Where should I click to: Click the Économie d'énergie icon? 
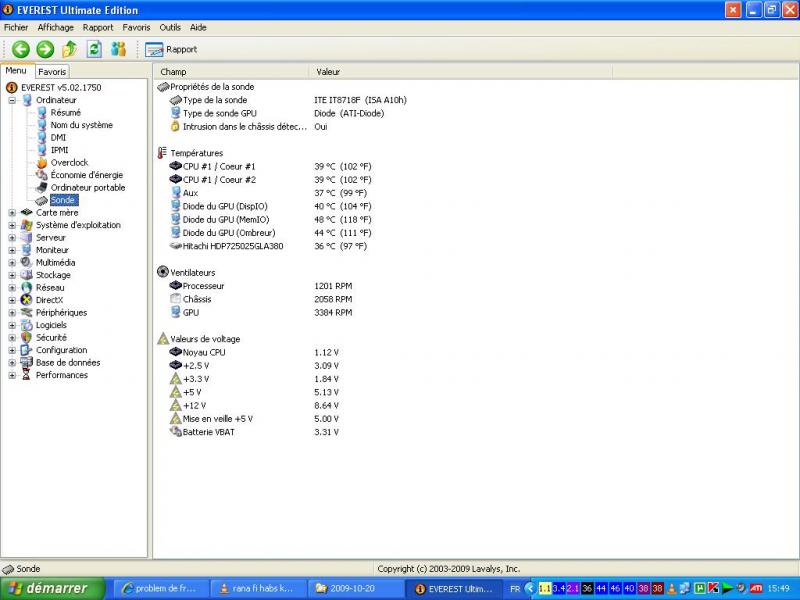[42, 175]
